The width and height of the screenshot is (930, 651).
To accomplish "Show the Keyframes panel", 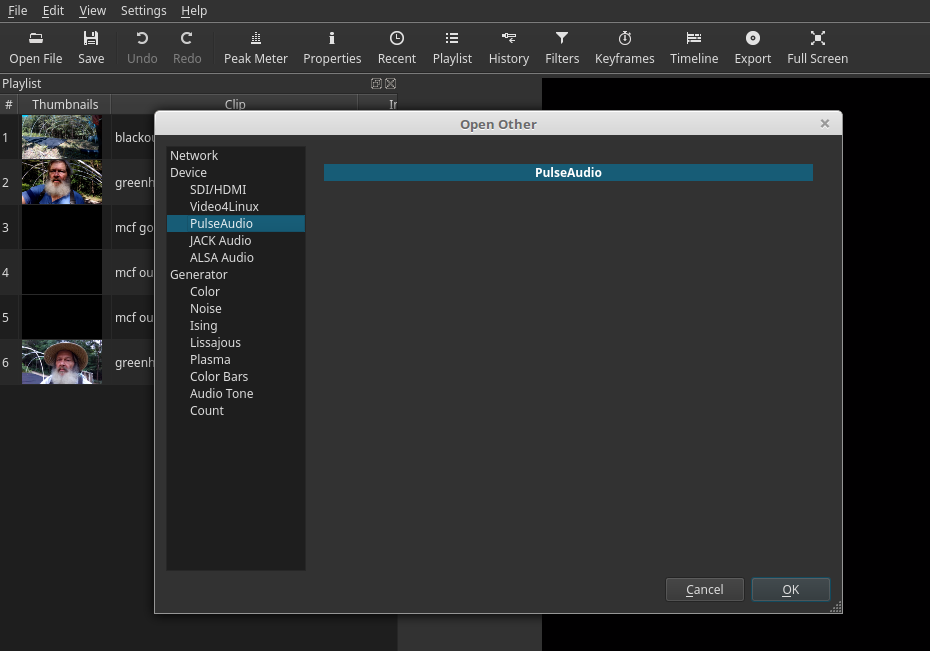I will [625, 48].
